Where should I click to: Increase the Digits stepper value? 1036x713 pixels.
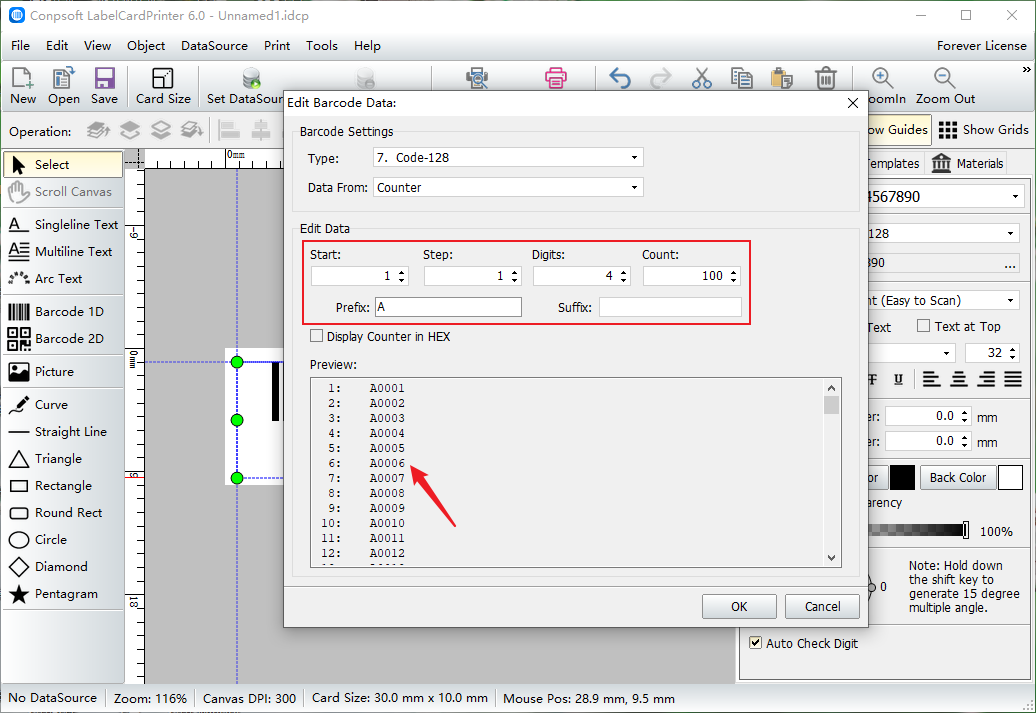624,272
